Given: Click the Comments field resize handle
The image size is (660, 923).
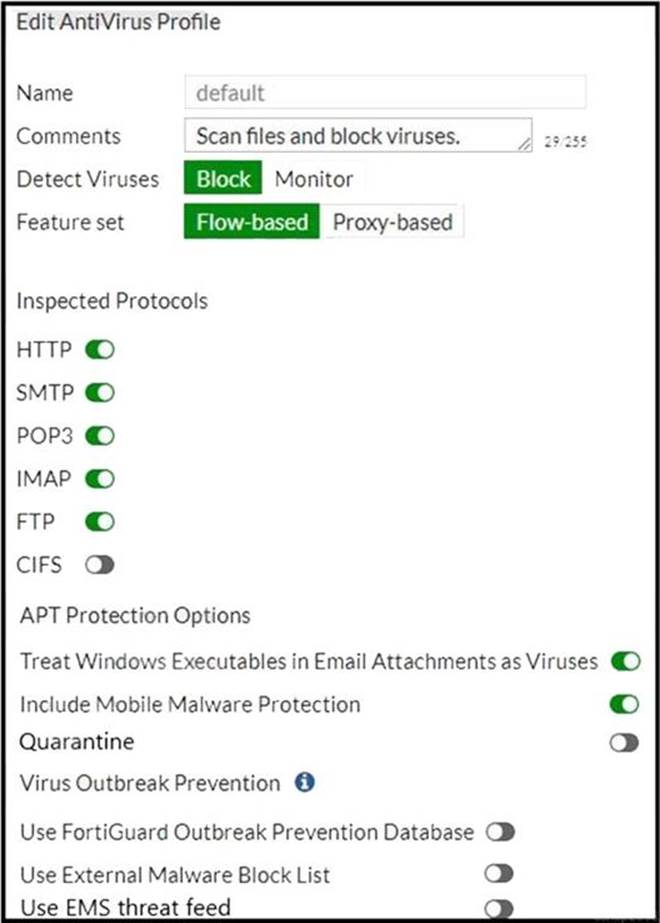Looking at the screenshot, I should tap(525, 146).
